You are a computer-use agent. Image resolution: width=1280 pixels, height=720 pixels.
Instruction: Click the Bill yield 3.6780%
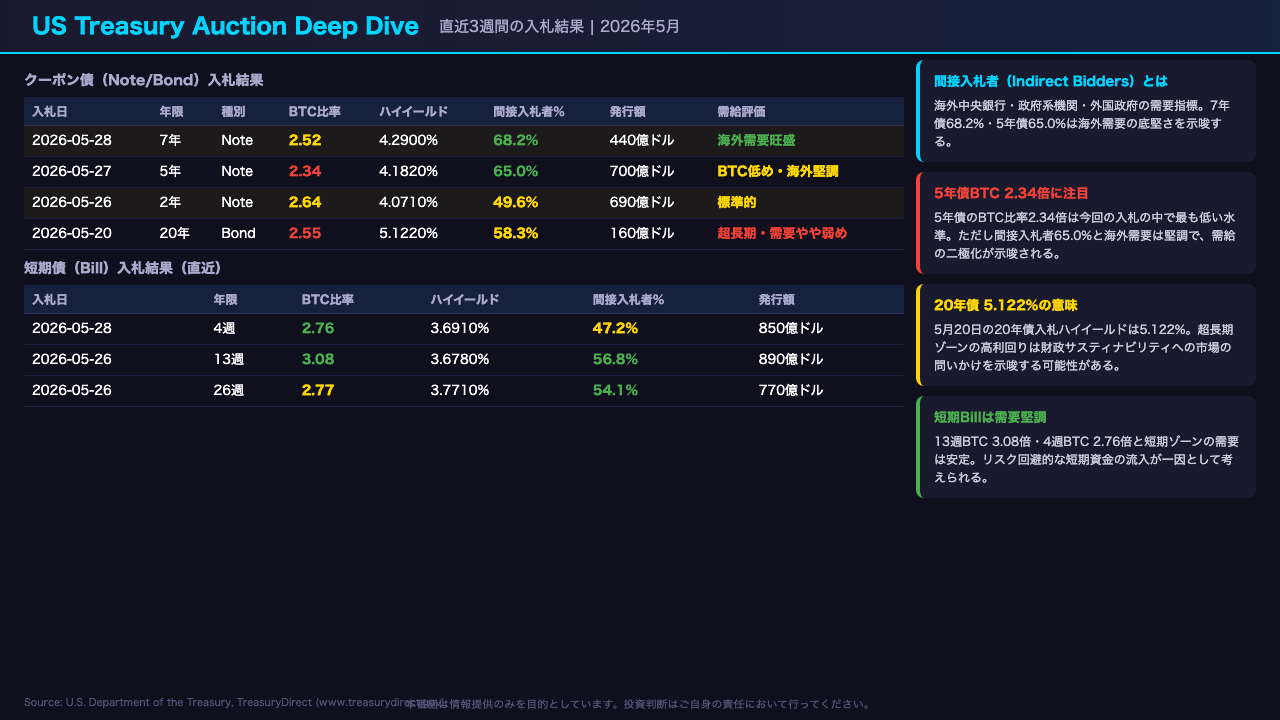460,359
